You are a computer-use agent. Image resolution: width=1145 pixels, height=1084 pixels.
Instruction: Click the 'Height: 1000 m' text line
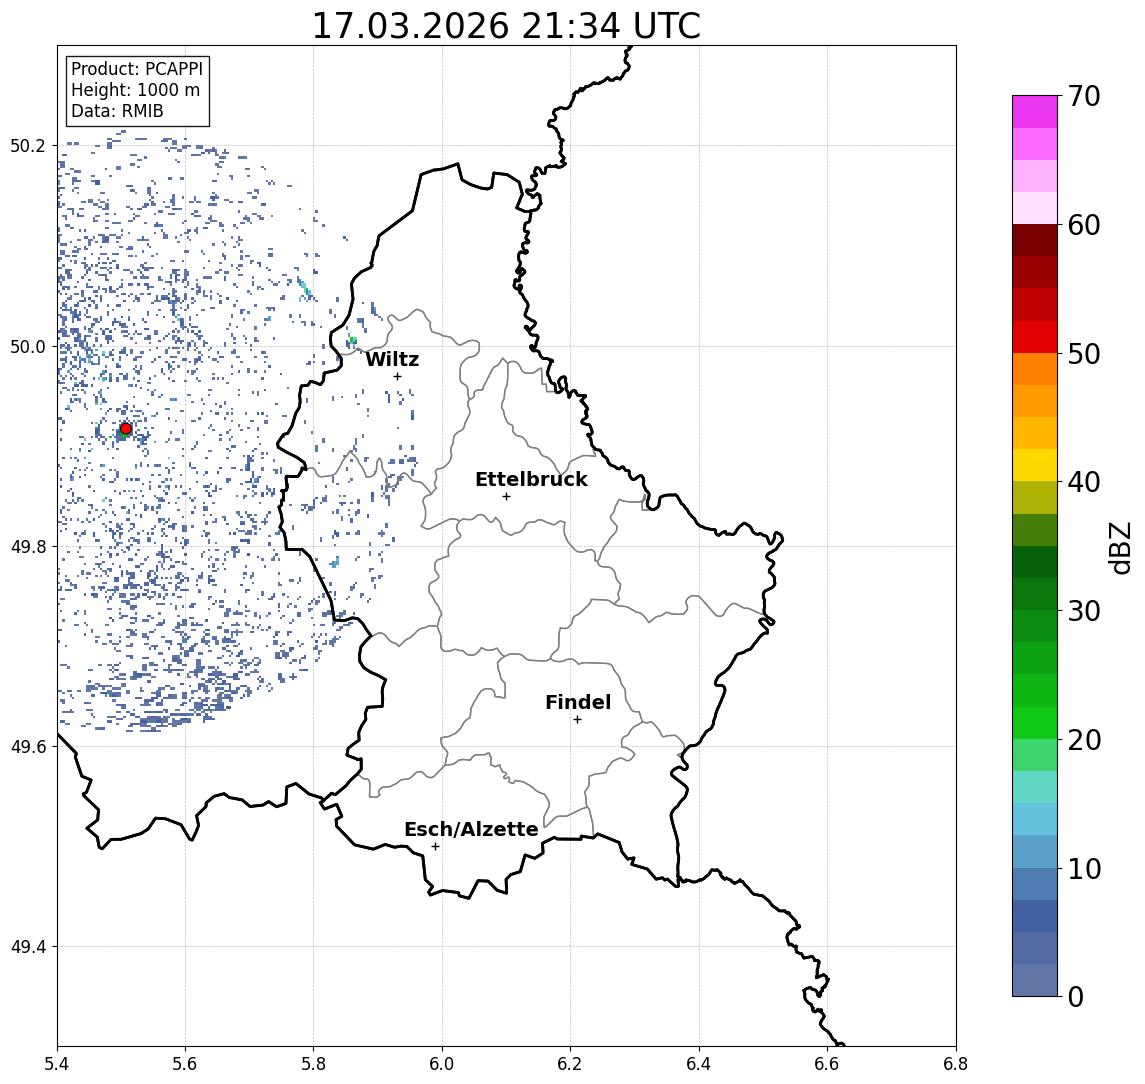pos(135,90)
